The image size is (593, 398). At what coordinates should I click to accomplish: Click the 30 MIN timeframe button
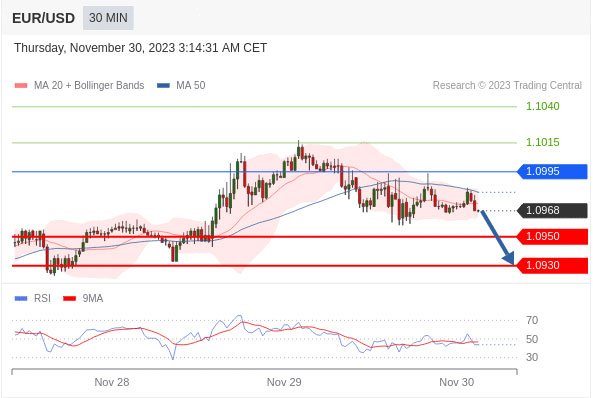click(108, 18)
